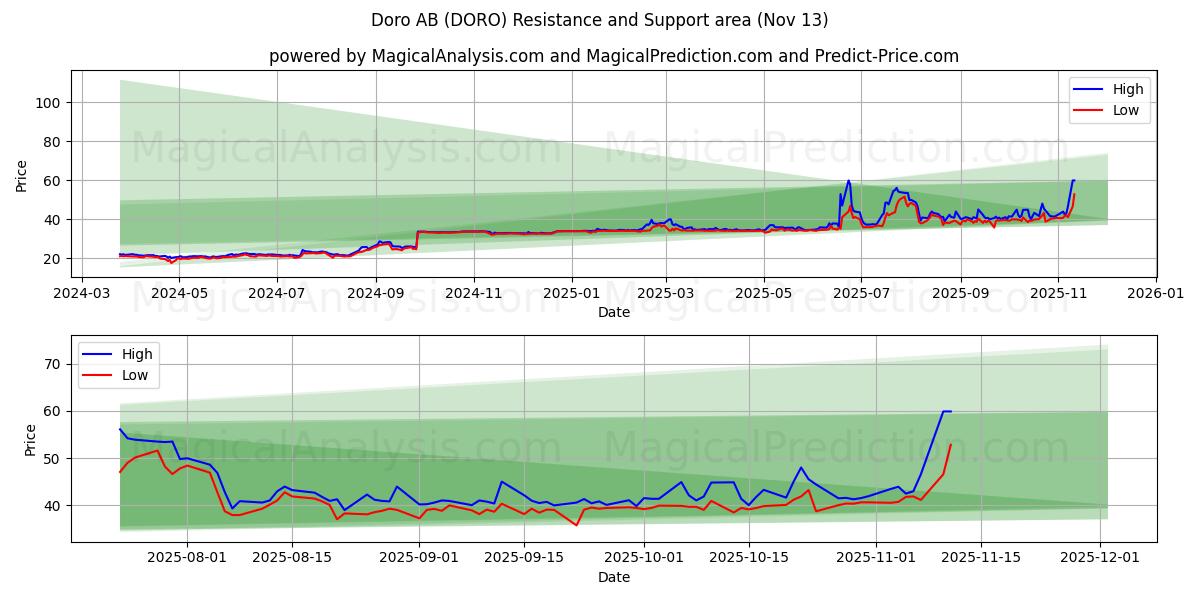Click the Date axis label on bottom chart
The height and width of the screenshot is (600, 1200).
[x=614, y=577]
